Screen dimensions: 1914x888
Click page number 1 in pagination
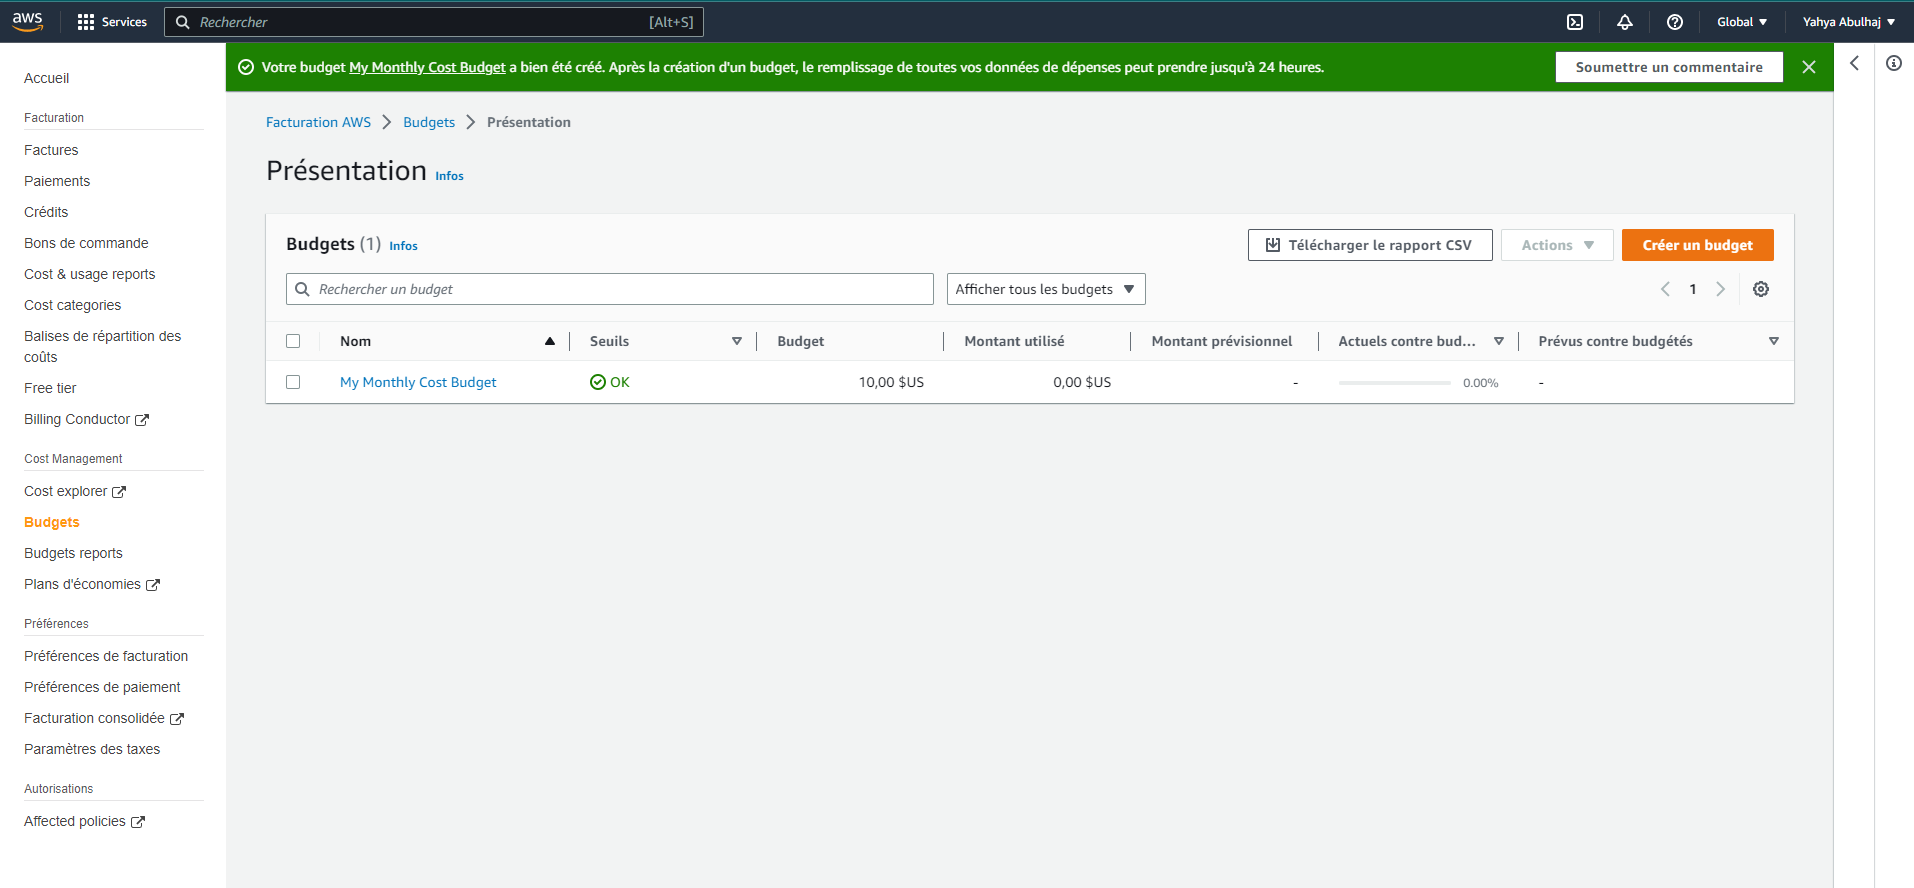tap(1693, 289)
